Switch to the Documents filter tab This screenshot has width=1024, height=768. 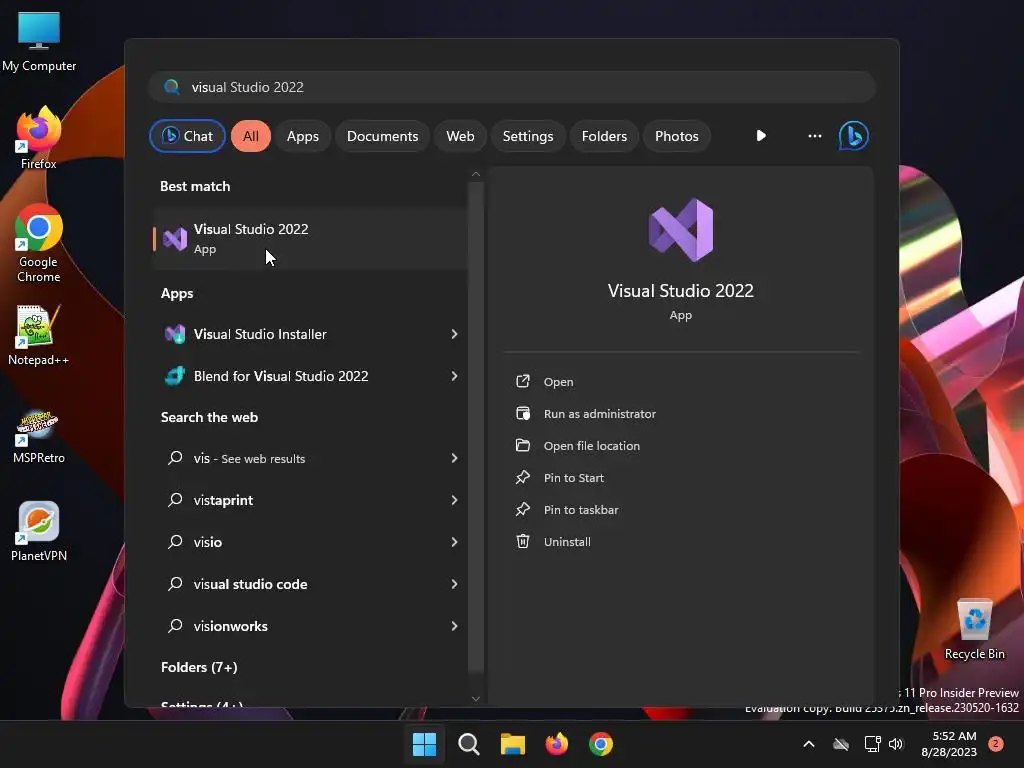[x=382, y=136]
